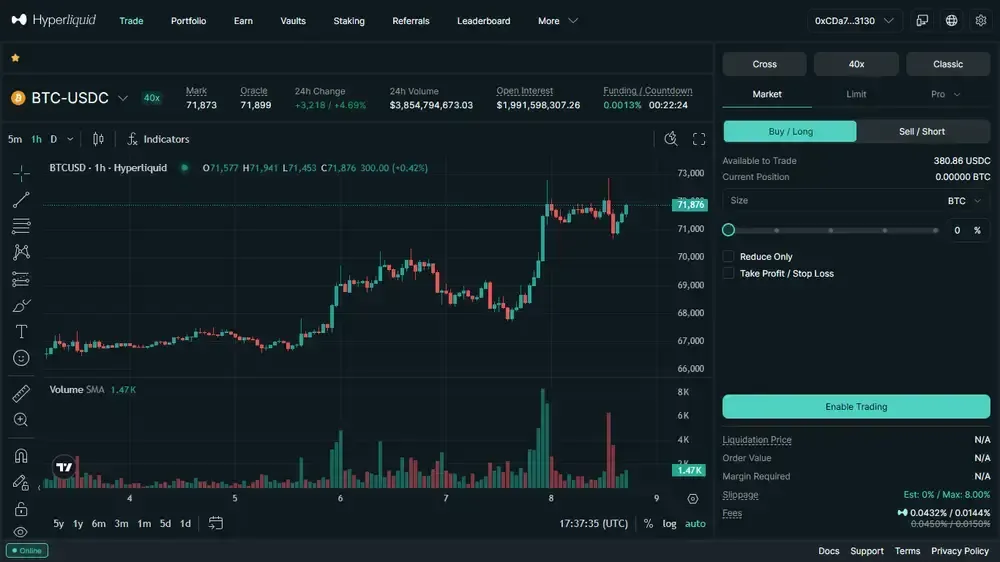Check Take Profit / Stop Loss
This screenshot has width=1000, height=562.
tap(729, 273)
